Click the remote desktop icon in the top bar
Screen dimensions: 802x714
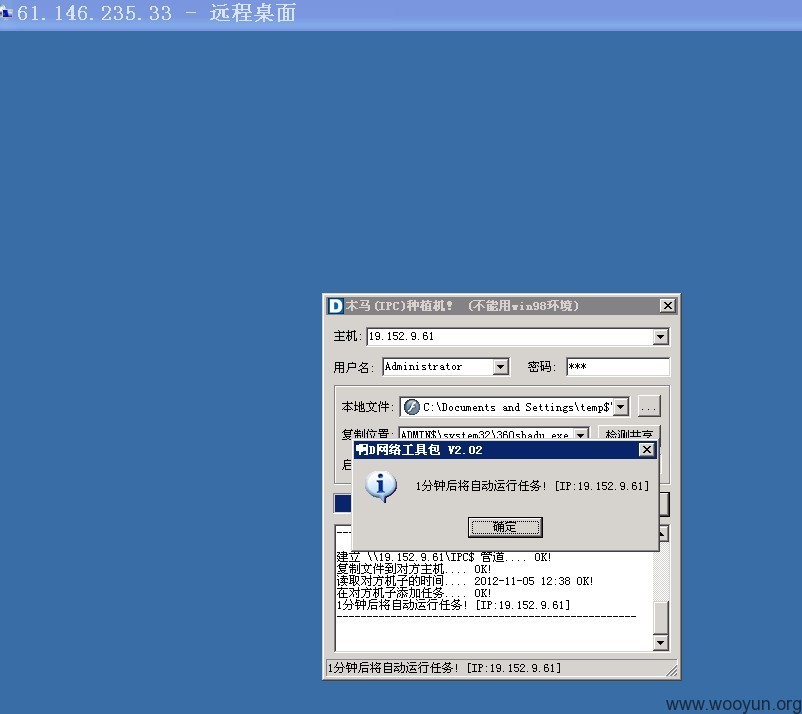point(6,14)
